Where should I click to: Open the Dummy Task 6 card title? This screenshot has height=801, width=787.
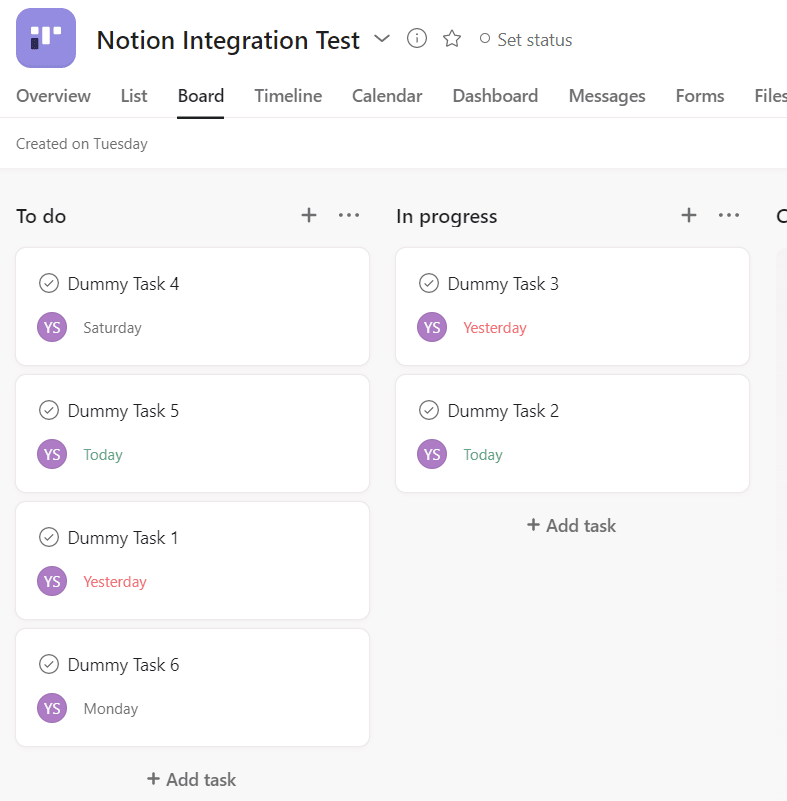[x=123, y=665]
